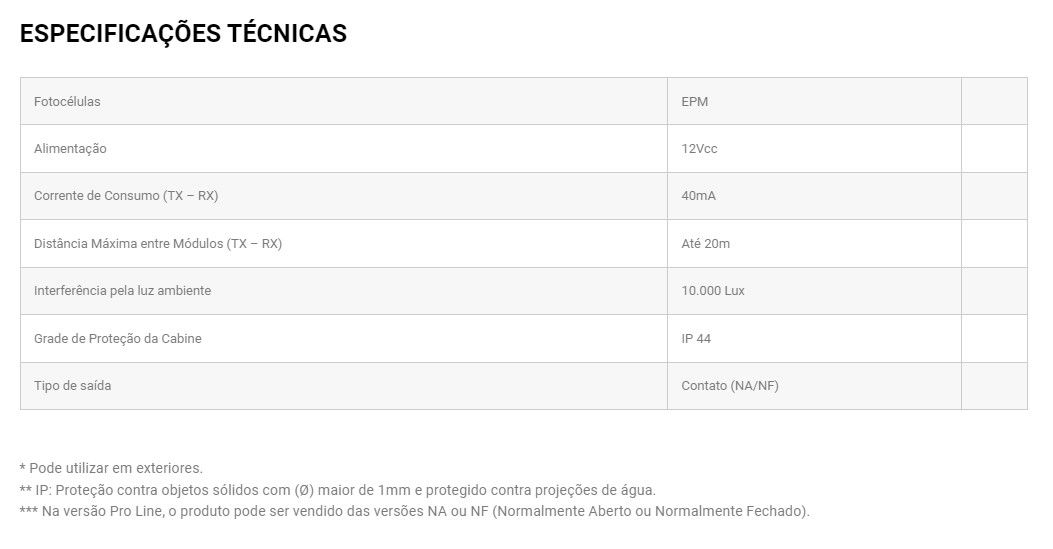Click the 'Na versão Pro Line' footnote
Image resolution: width=1053 pixels, height=549 pixels.
pos(415,512)
